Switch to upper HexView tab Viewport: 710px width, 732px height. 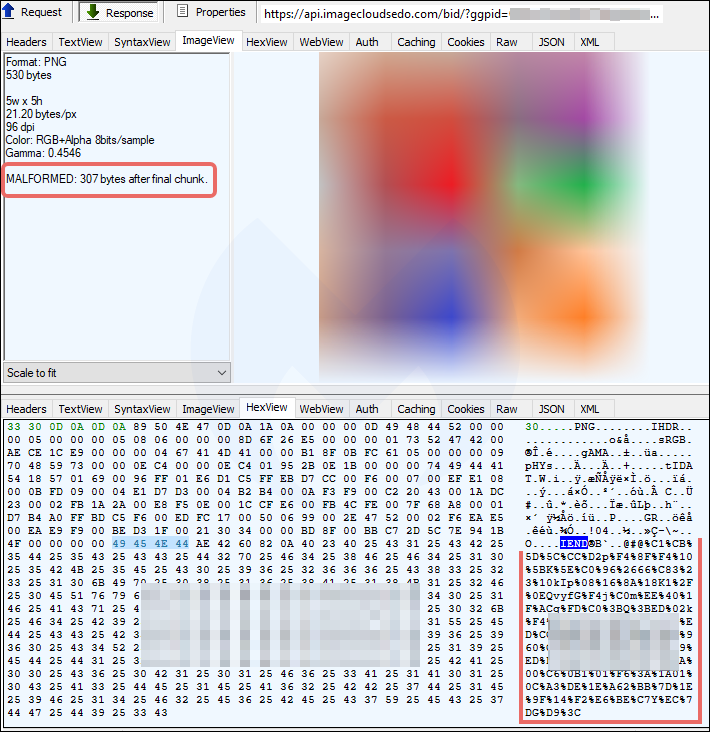click(267, 42)
